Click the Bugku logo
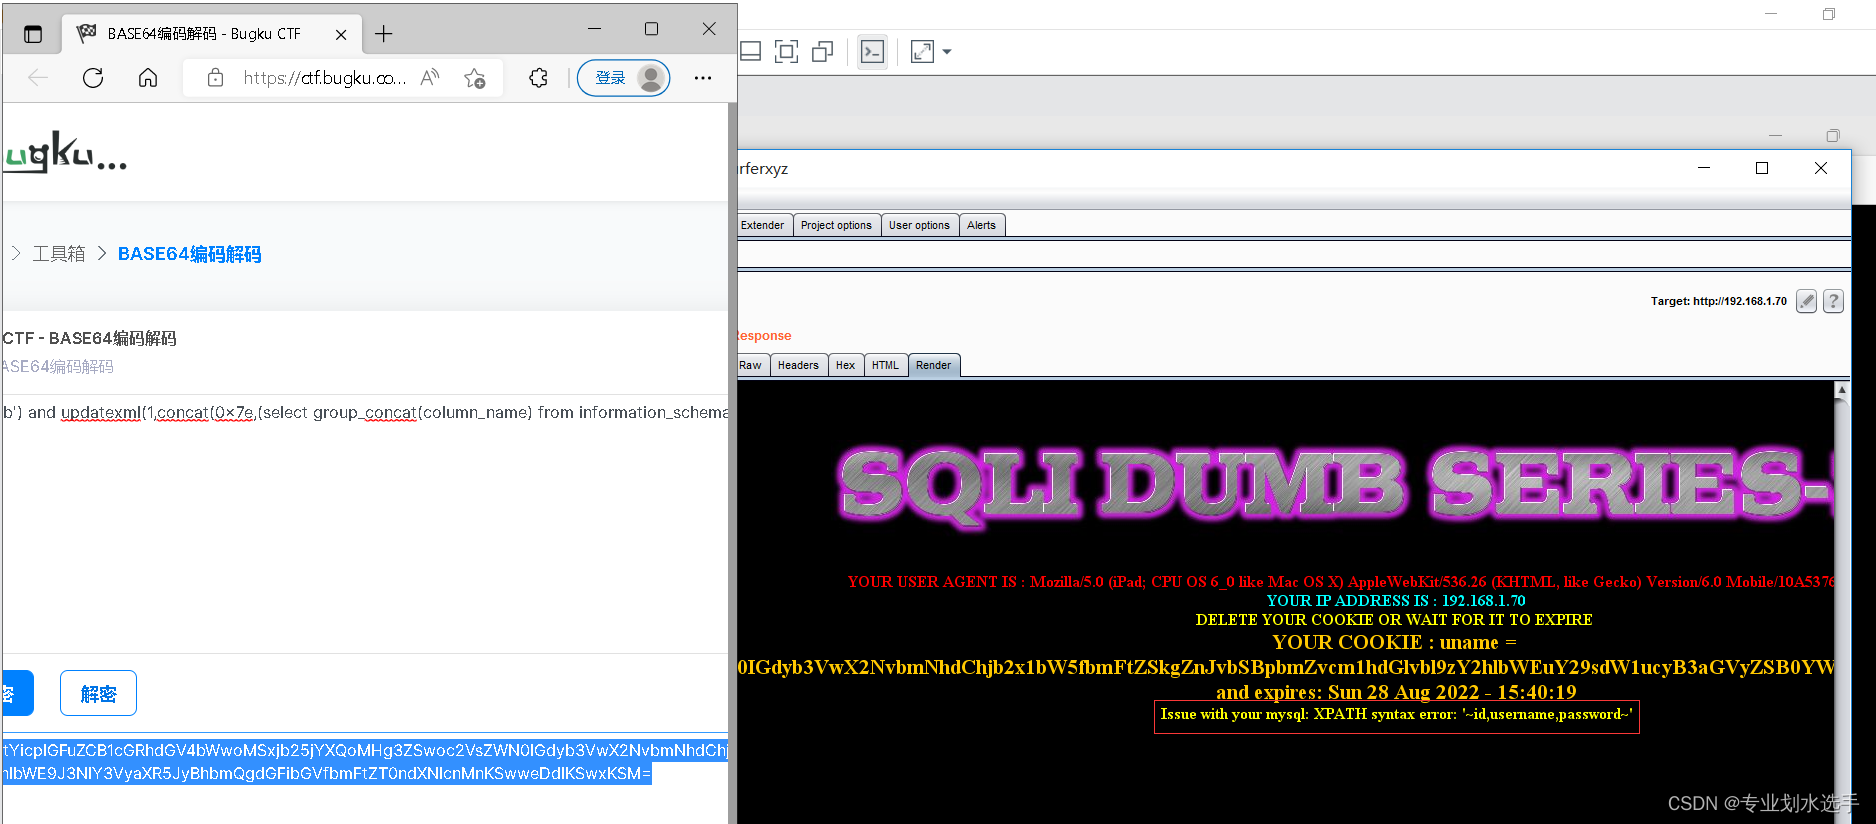Screen dimensions: 1876x824 [65, 152]
